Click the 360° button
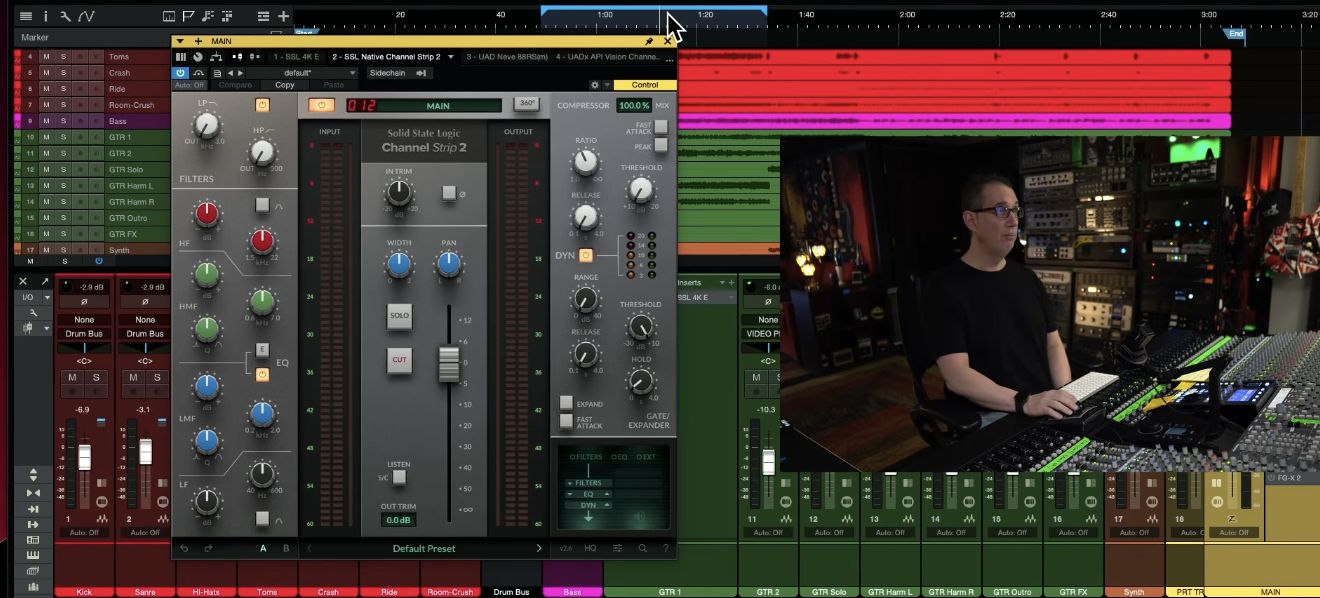Viewport: 1320px width, 598px height. [526, 104]
